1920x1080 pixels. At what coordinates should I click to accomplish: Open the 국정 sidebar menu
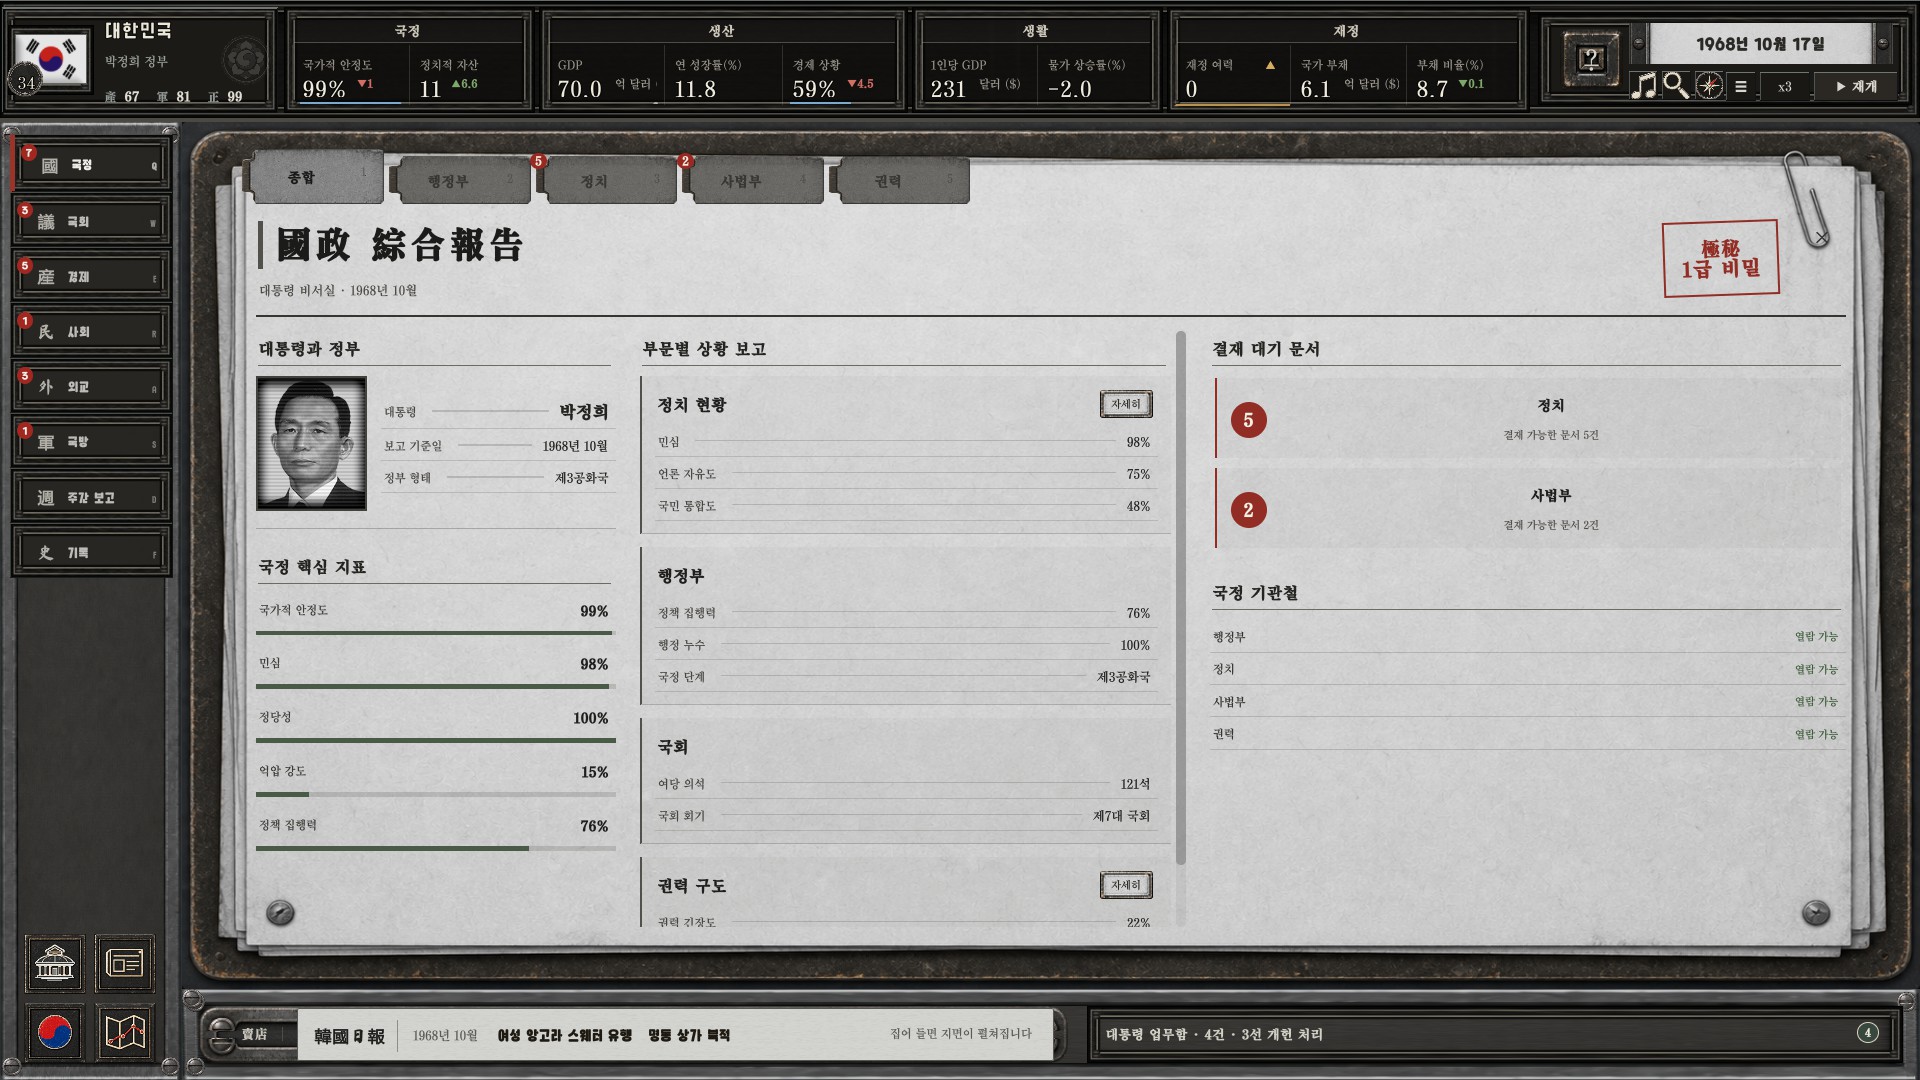tap(91, 165)
